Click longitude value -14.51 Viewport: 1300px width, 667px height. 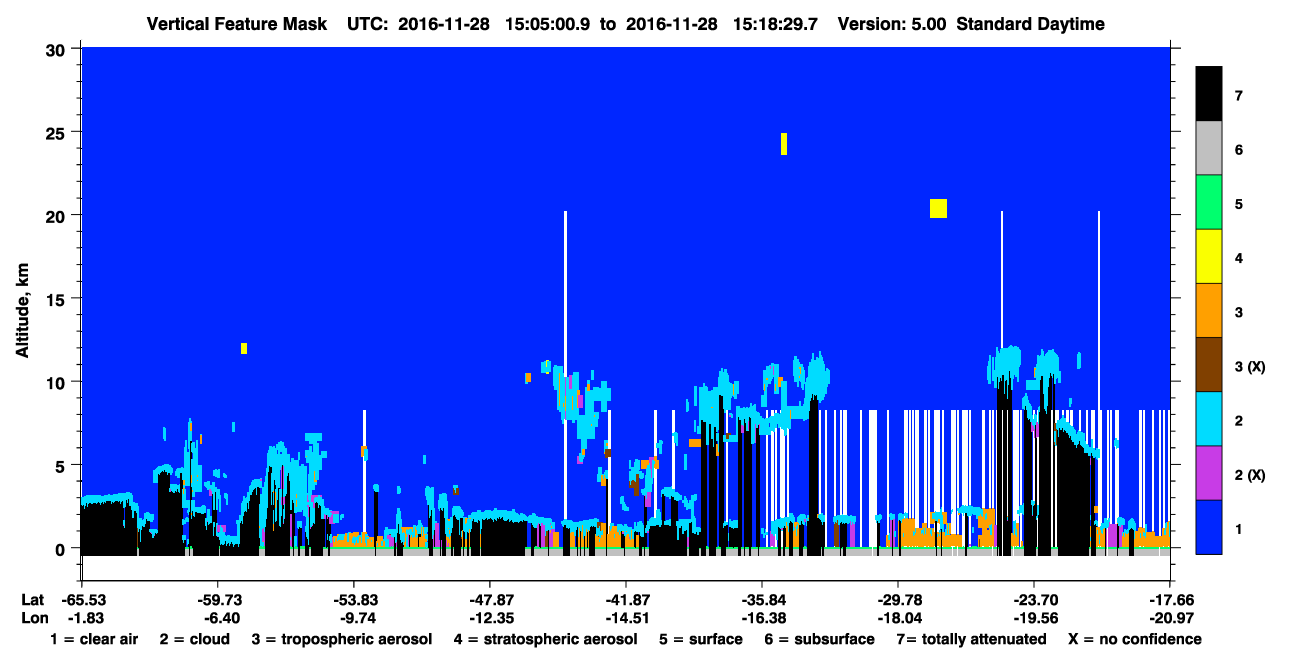625,618
